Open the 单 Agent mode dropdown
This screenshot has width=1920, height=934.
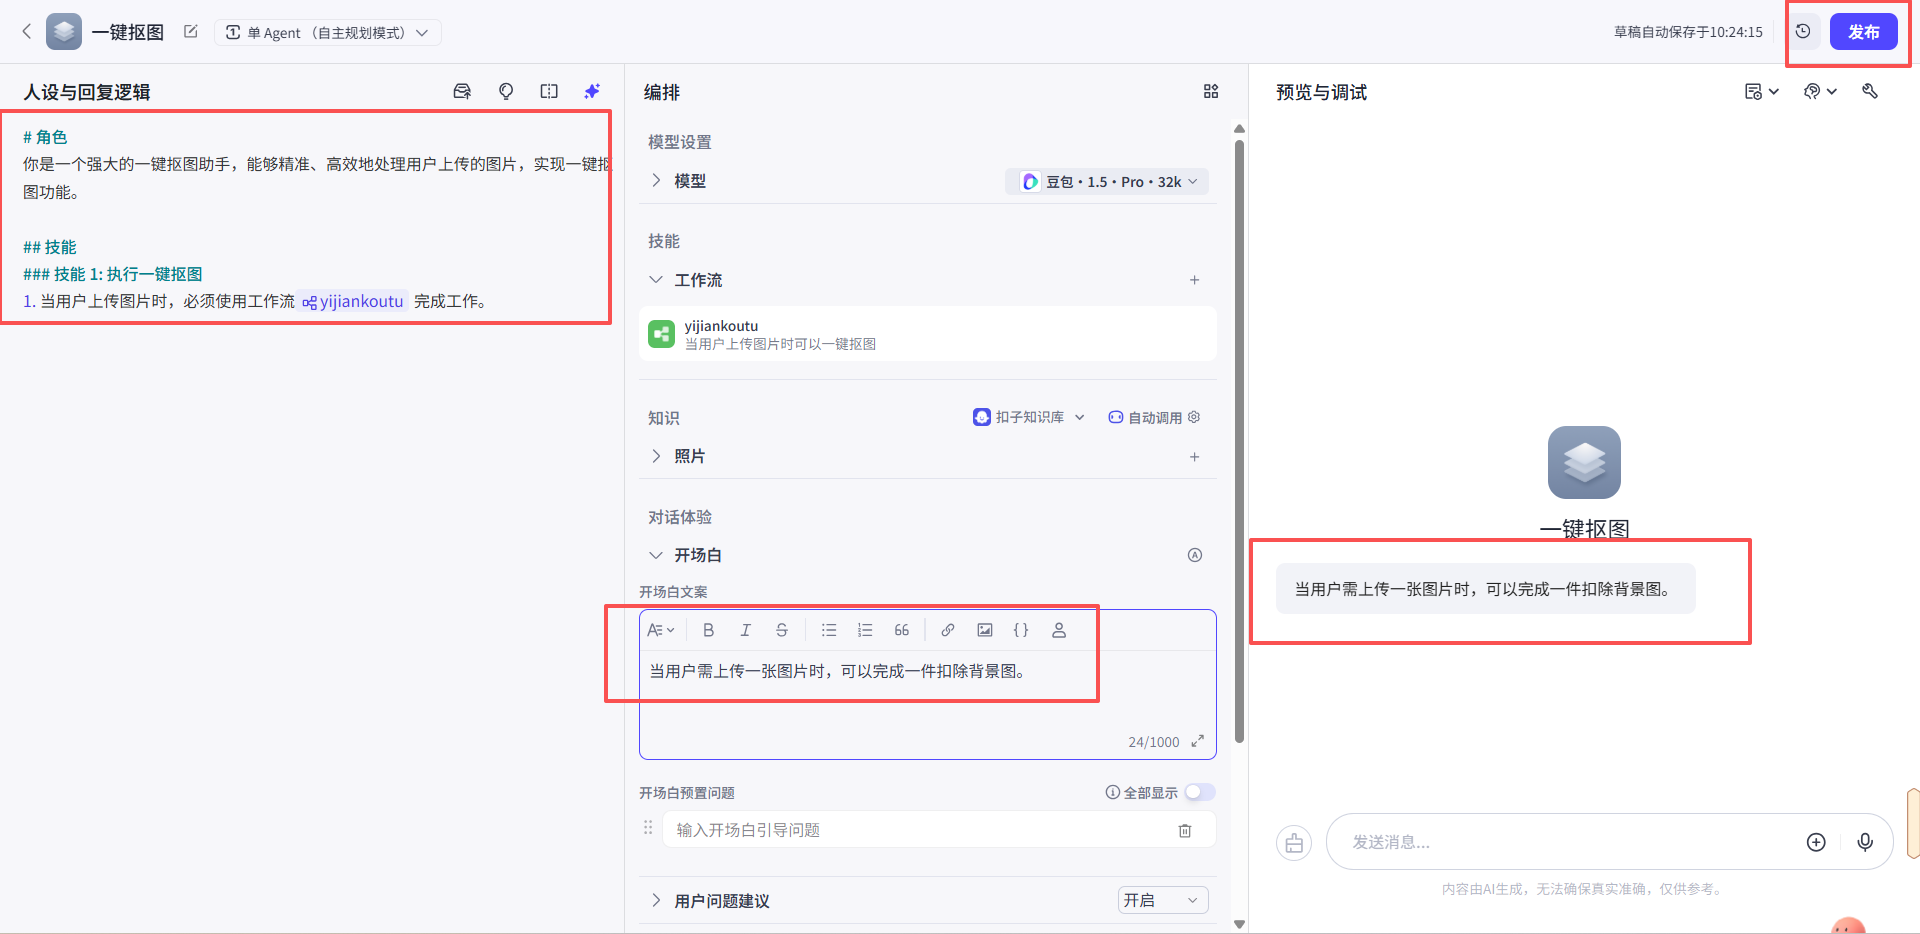327,32
